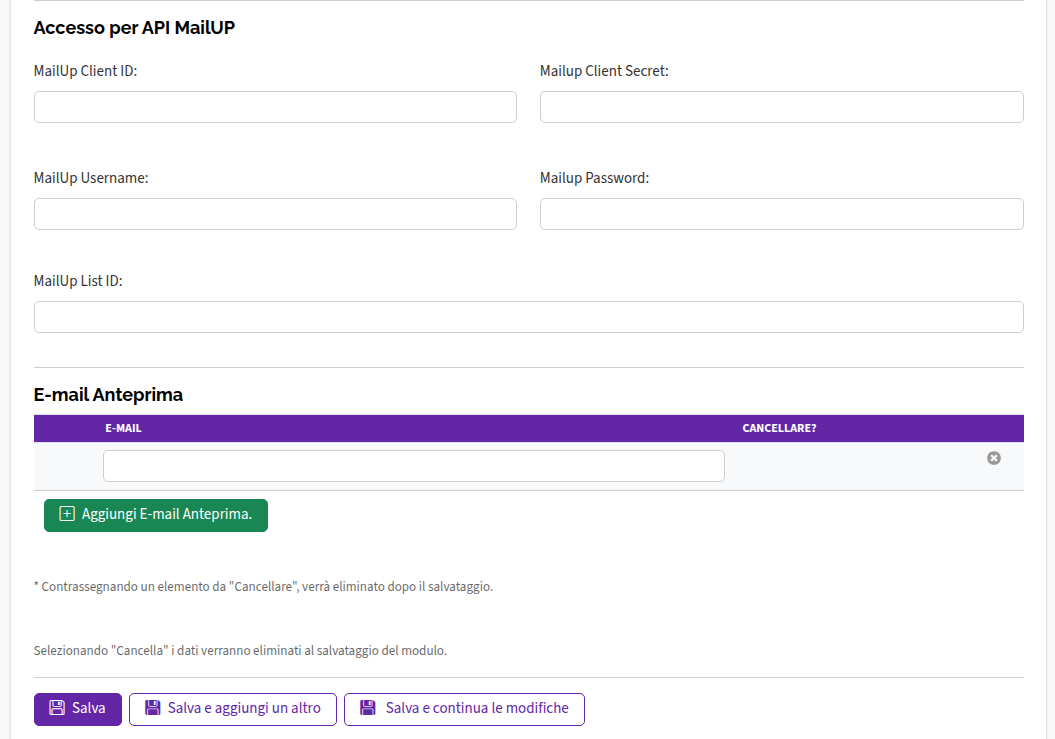Click Salva e aggiungi un altro

coord(233,709)
